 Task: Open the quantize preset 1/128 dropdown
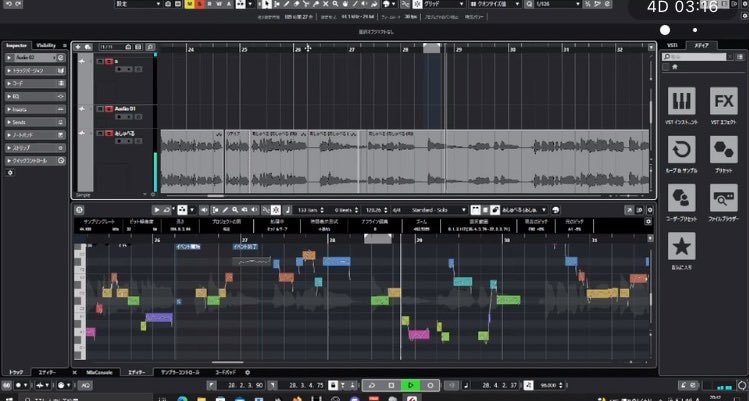click(x=558, y=4)
